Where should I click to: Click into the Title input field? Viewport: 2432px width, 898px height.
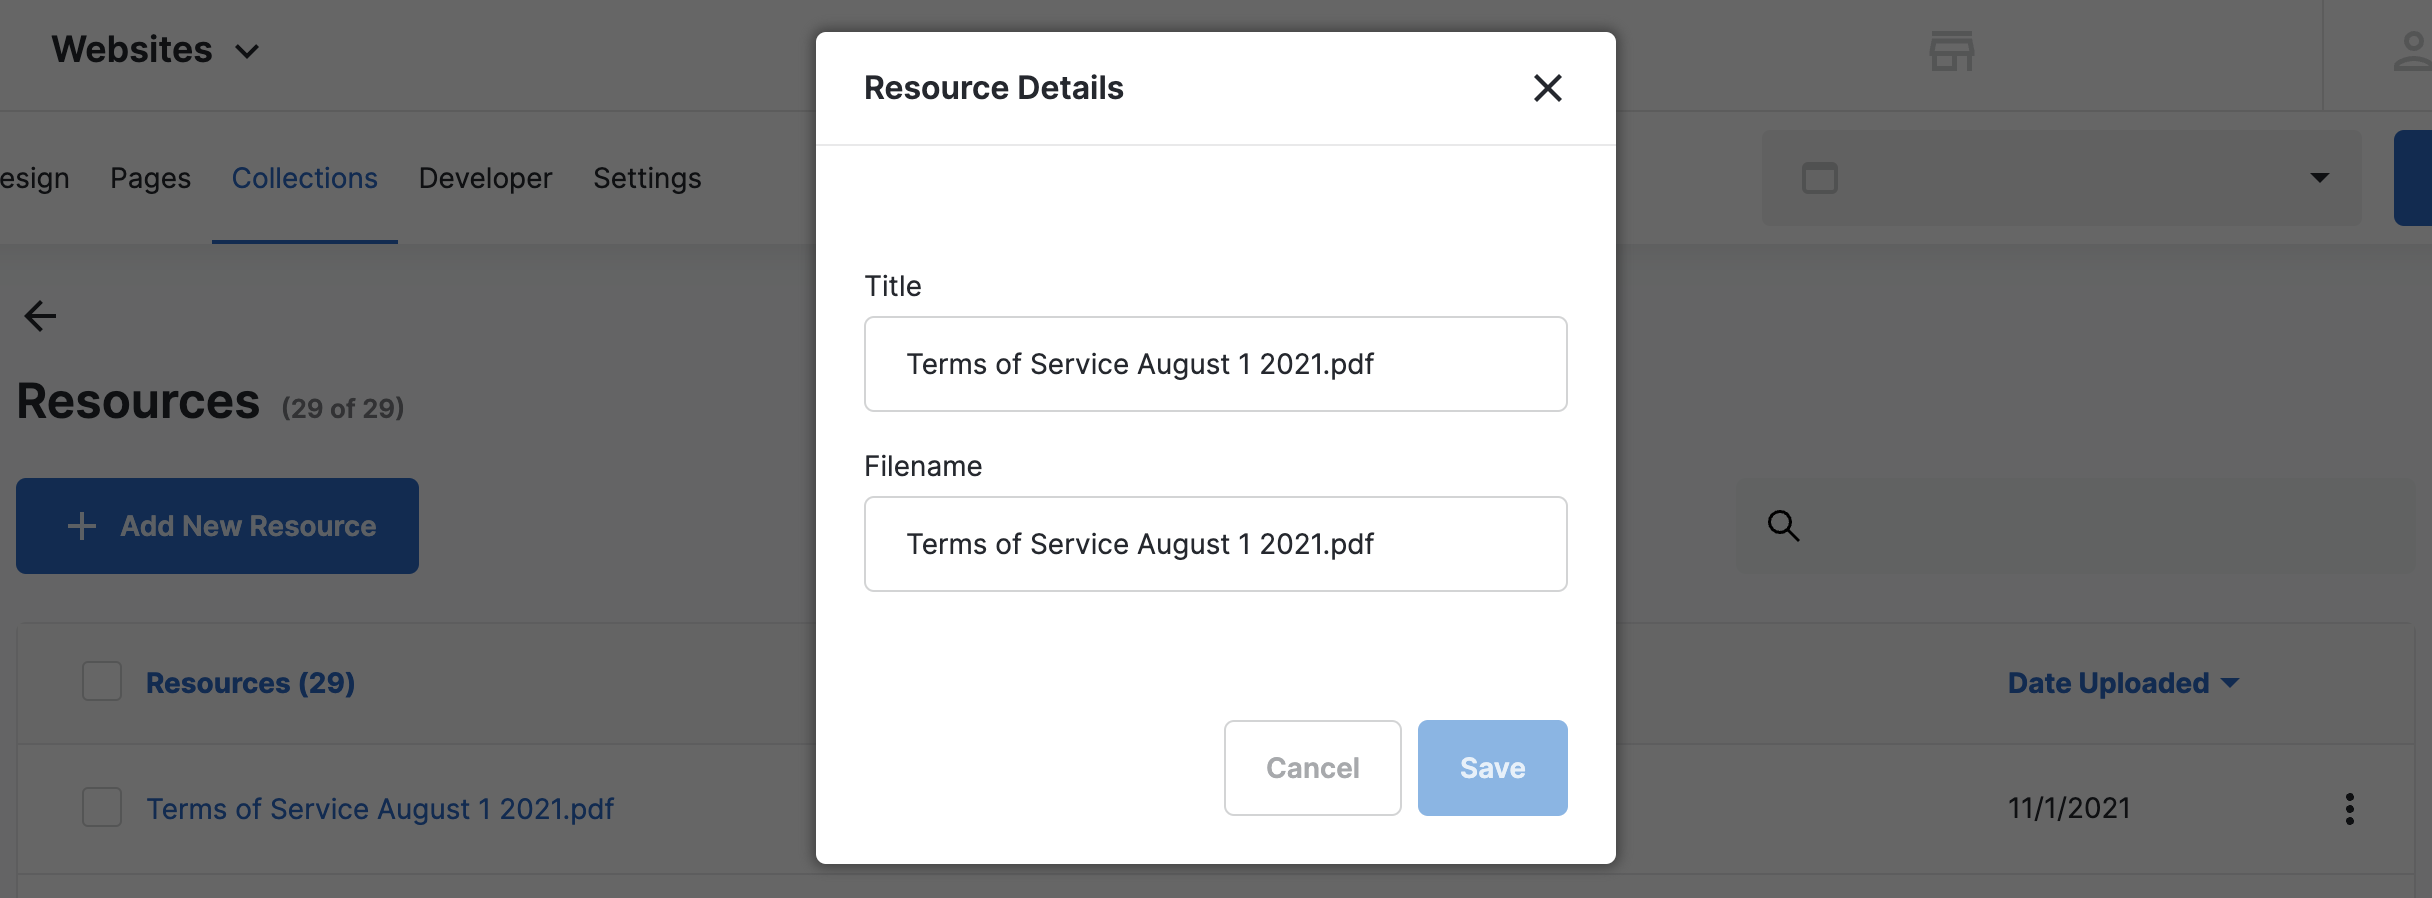1215,364
